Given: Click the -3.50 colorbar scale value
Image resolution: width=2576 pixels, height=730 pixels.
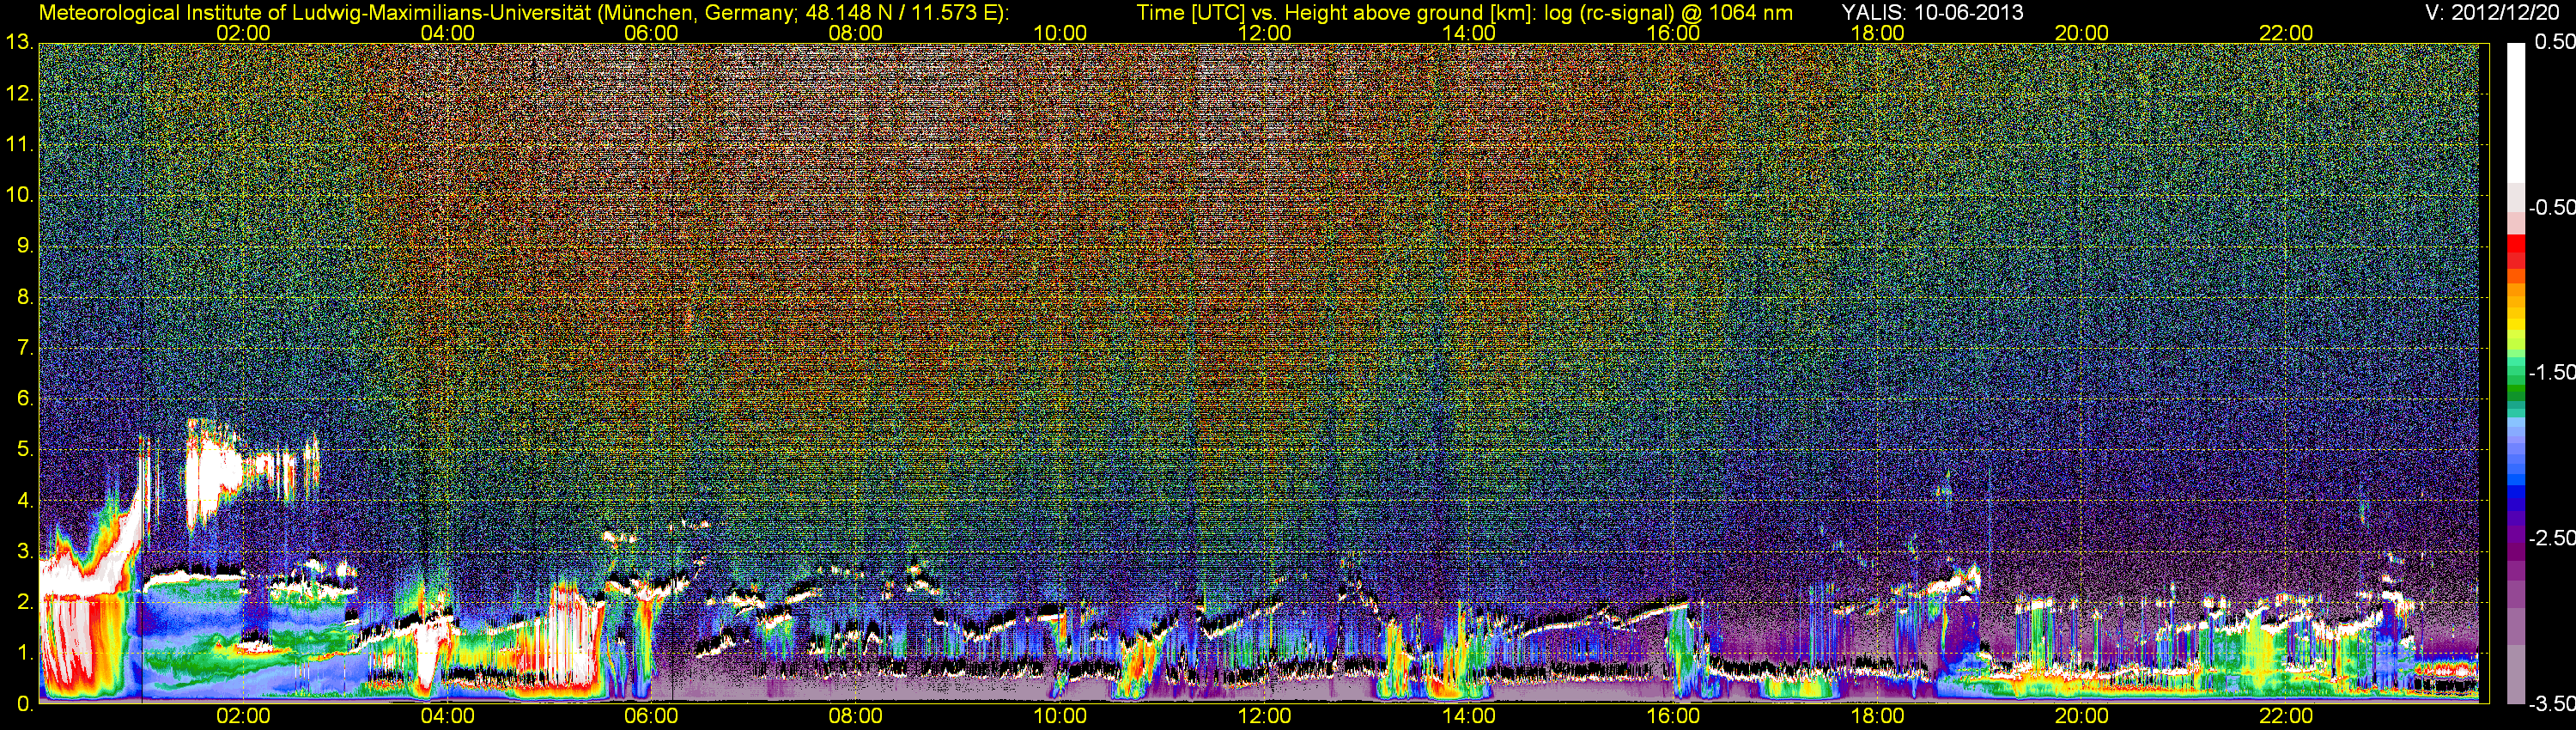Looking at the screenshot, I should (2551, 703).
